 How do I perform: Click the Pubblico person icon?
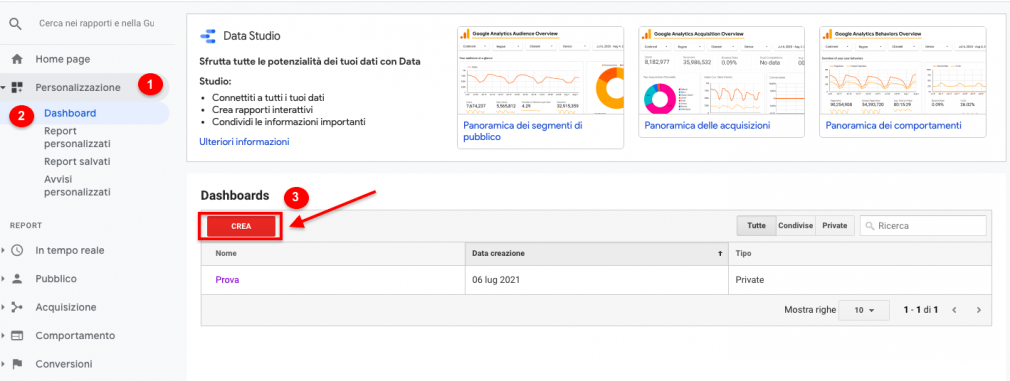click(x=17, y=278)
